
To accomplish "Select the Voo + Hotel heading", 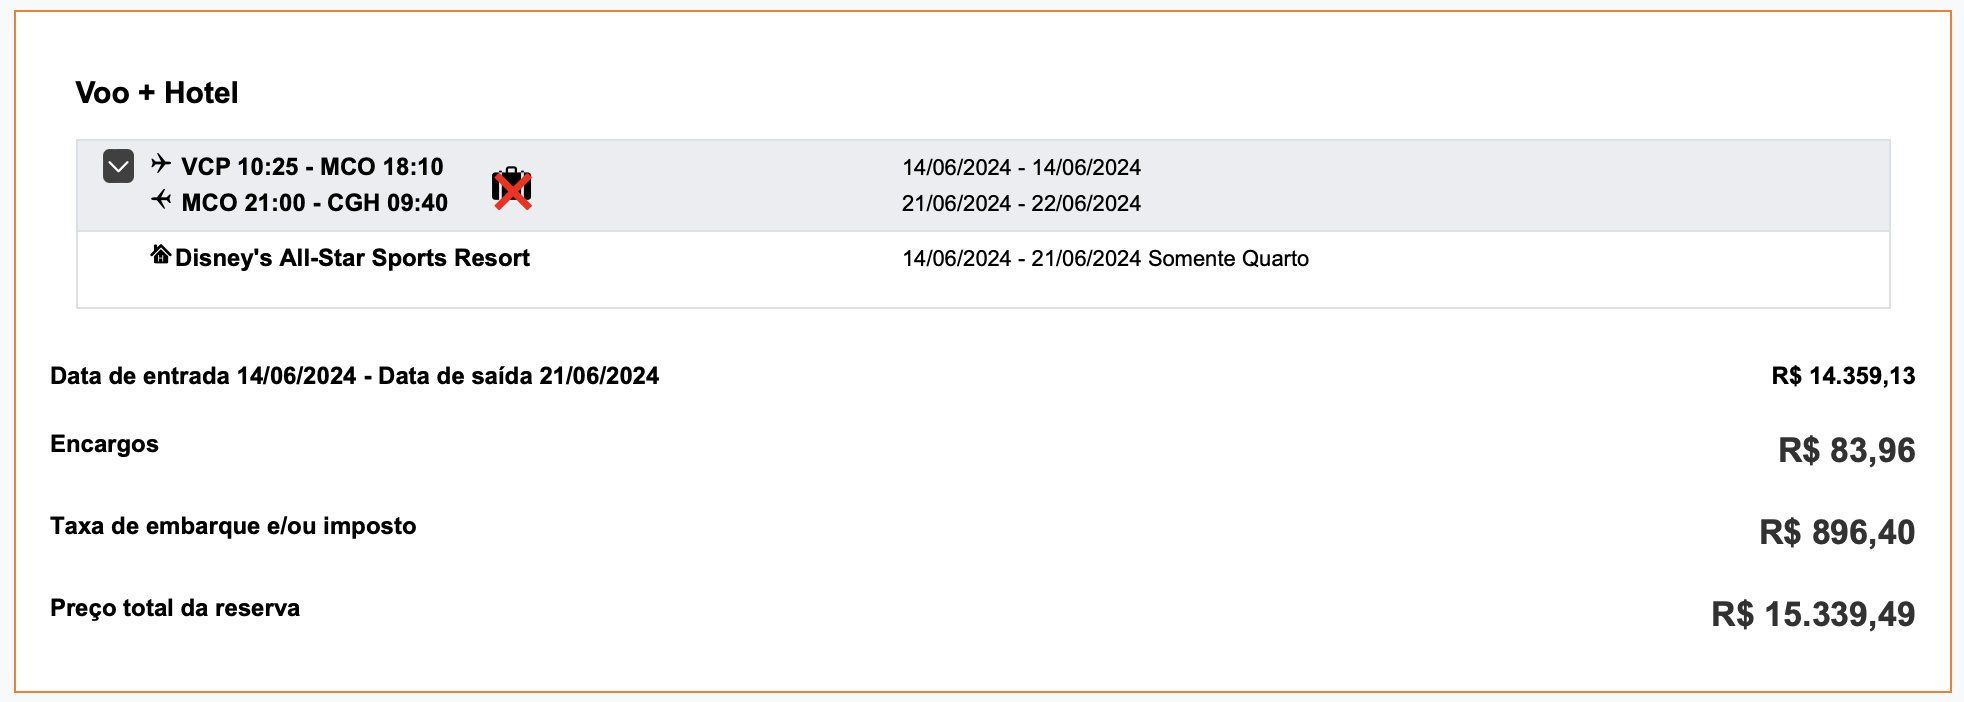I will (x=157, y=93).
